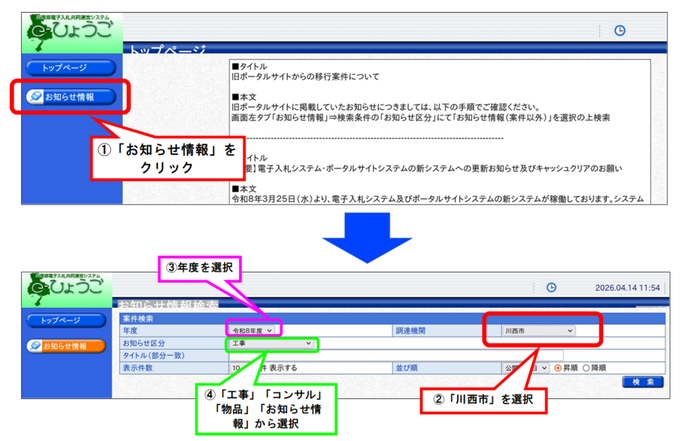
Task: Click the notice title 旧ポータルサイトからの移行案件について
Action: click(305, 77)
